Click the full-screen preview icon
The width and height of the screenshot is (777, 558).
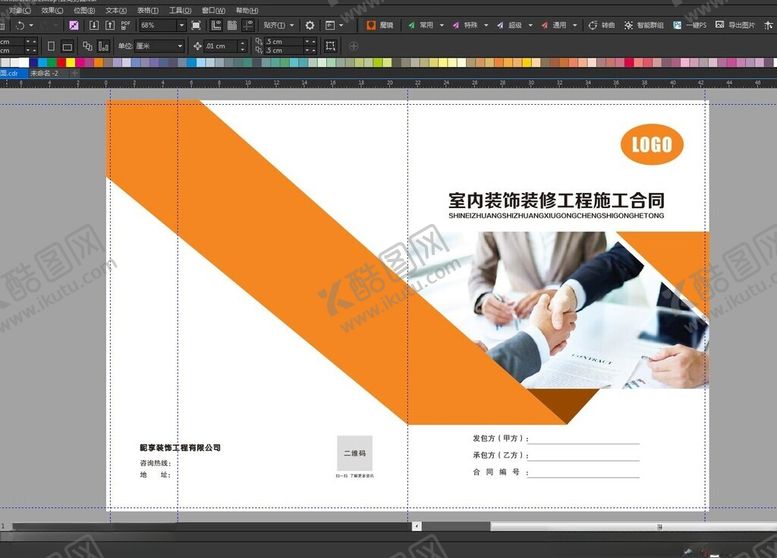(196, 25)
